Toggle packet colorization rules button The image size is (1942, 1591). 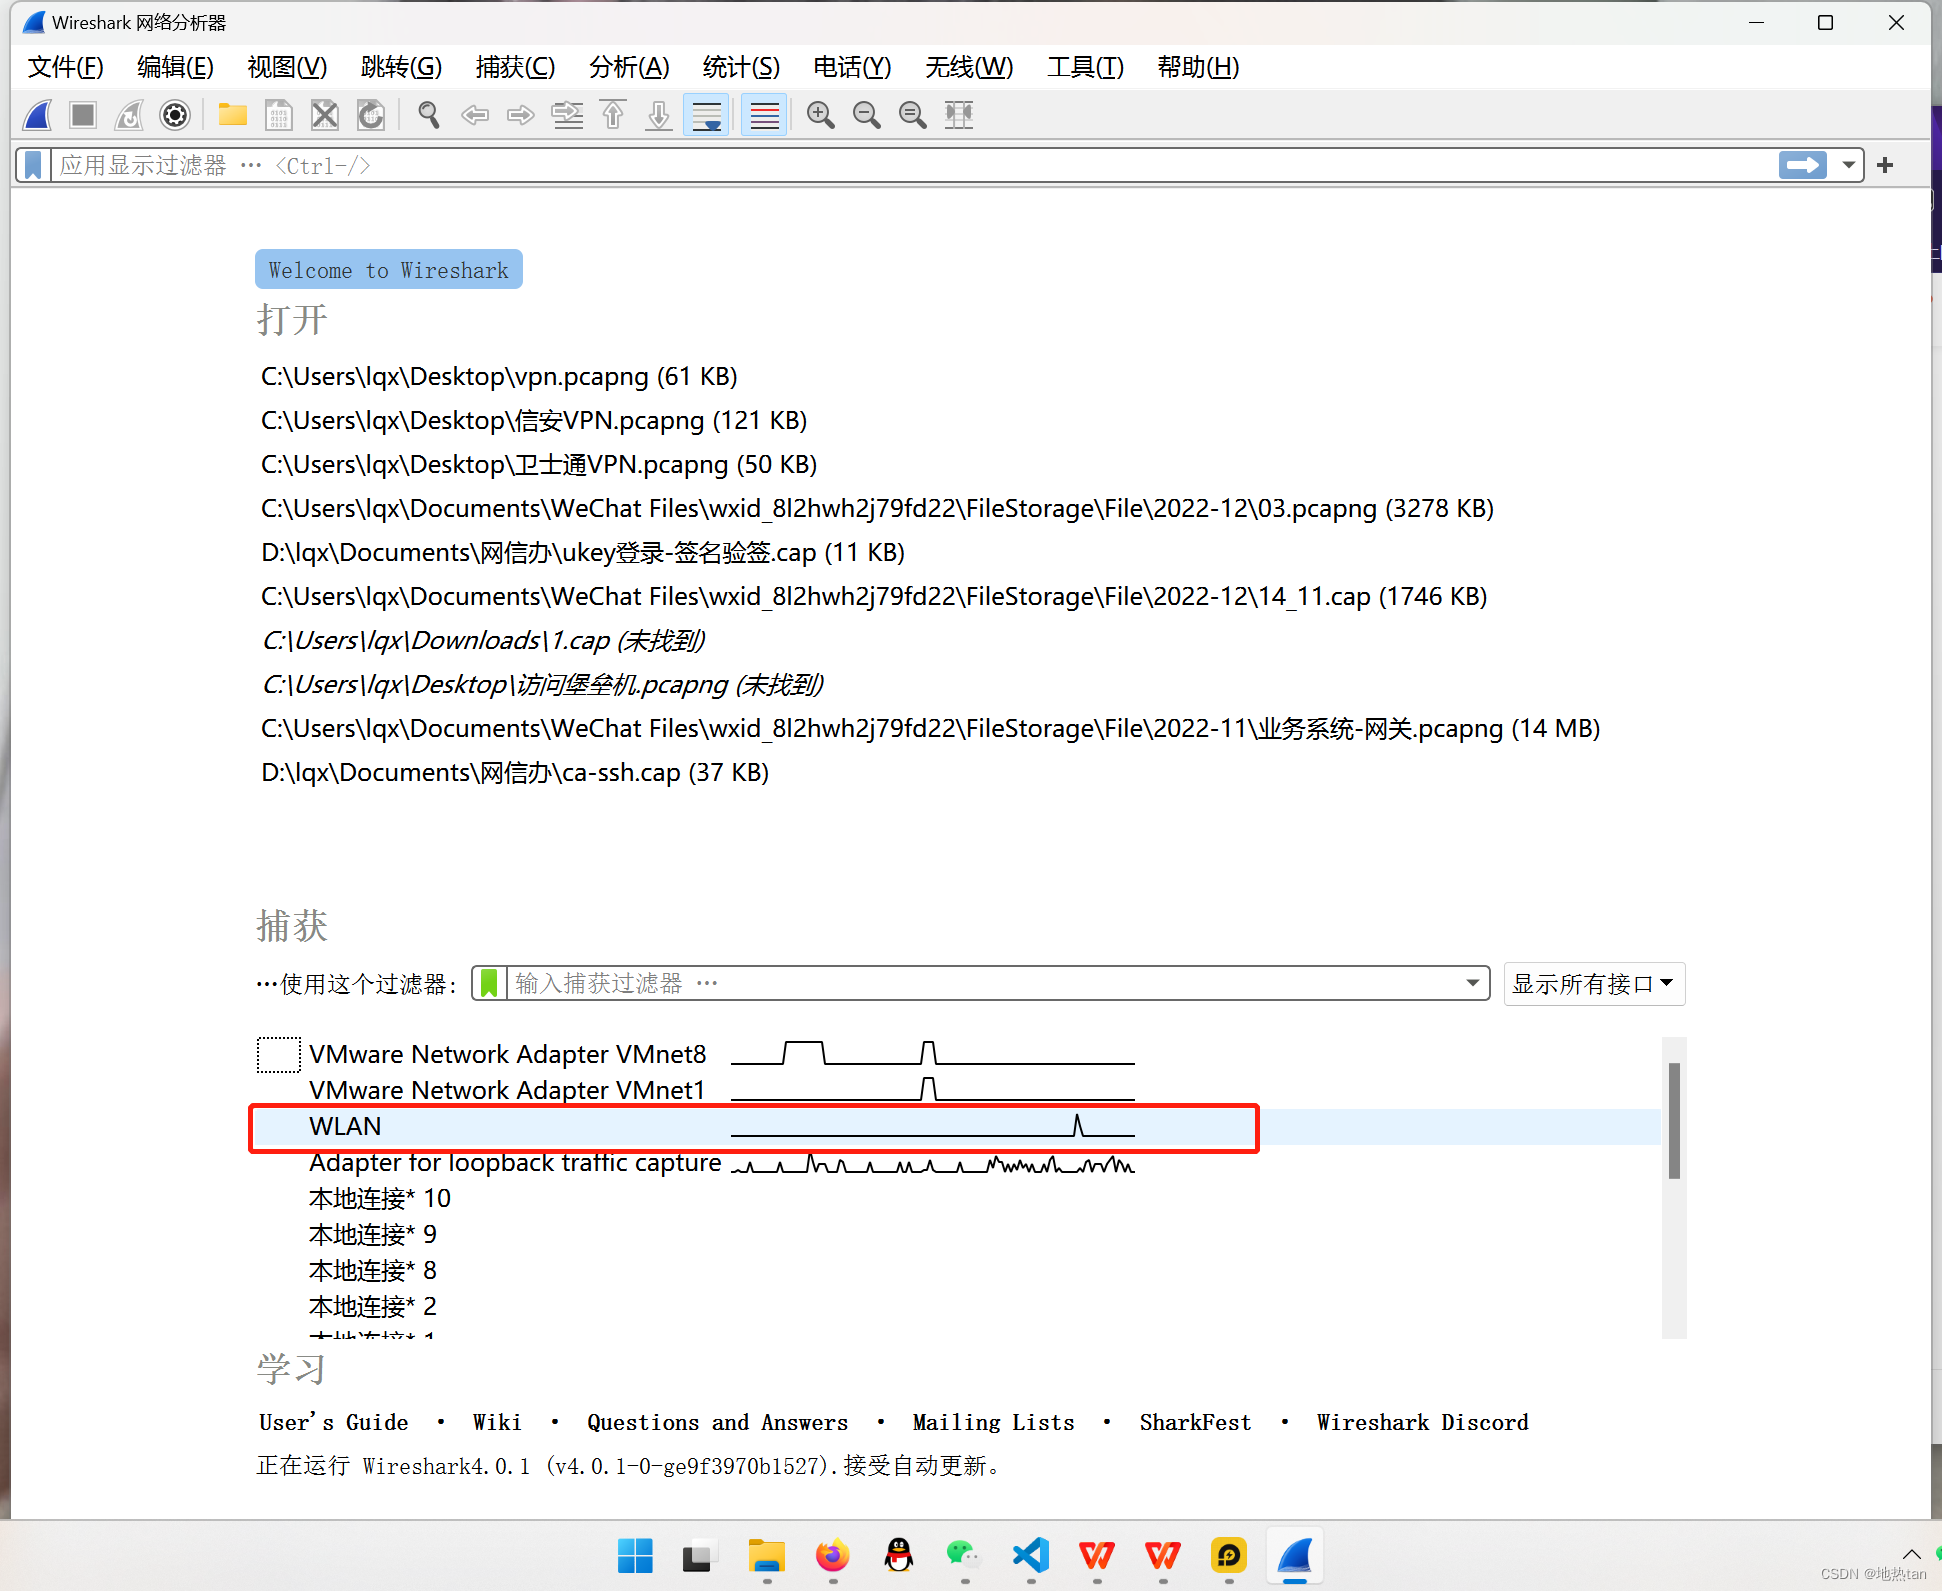click(x=764, y=115)
